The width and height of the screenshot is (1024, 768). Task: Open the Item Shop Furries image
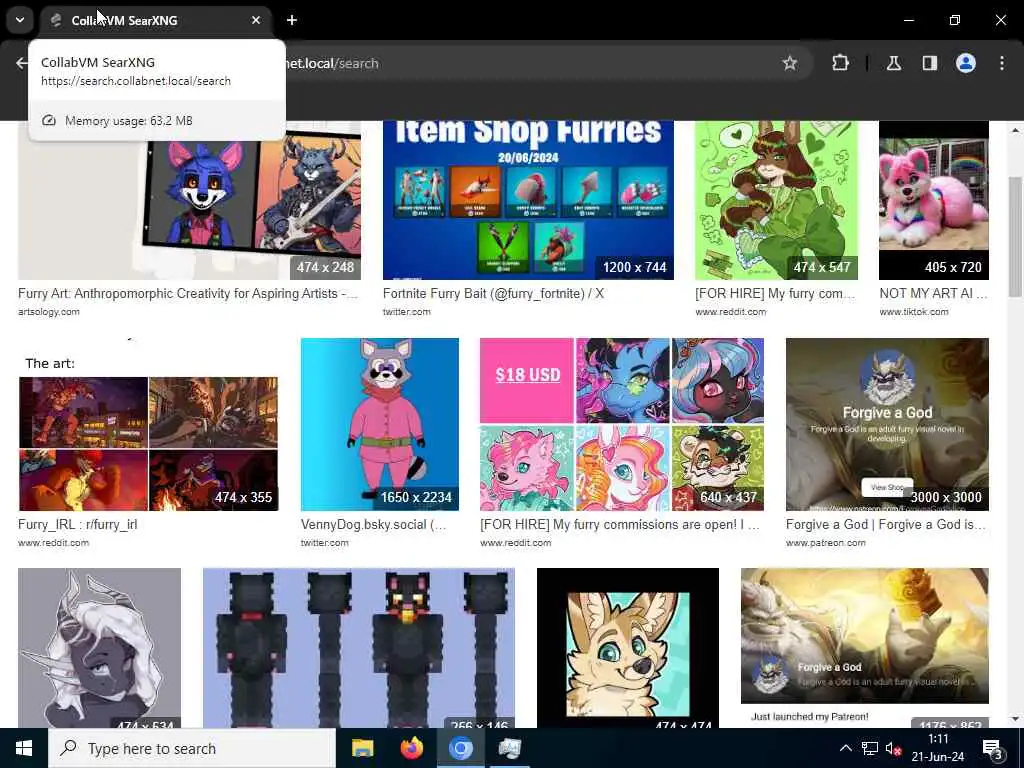(528, 200)
